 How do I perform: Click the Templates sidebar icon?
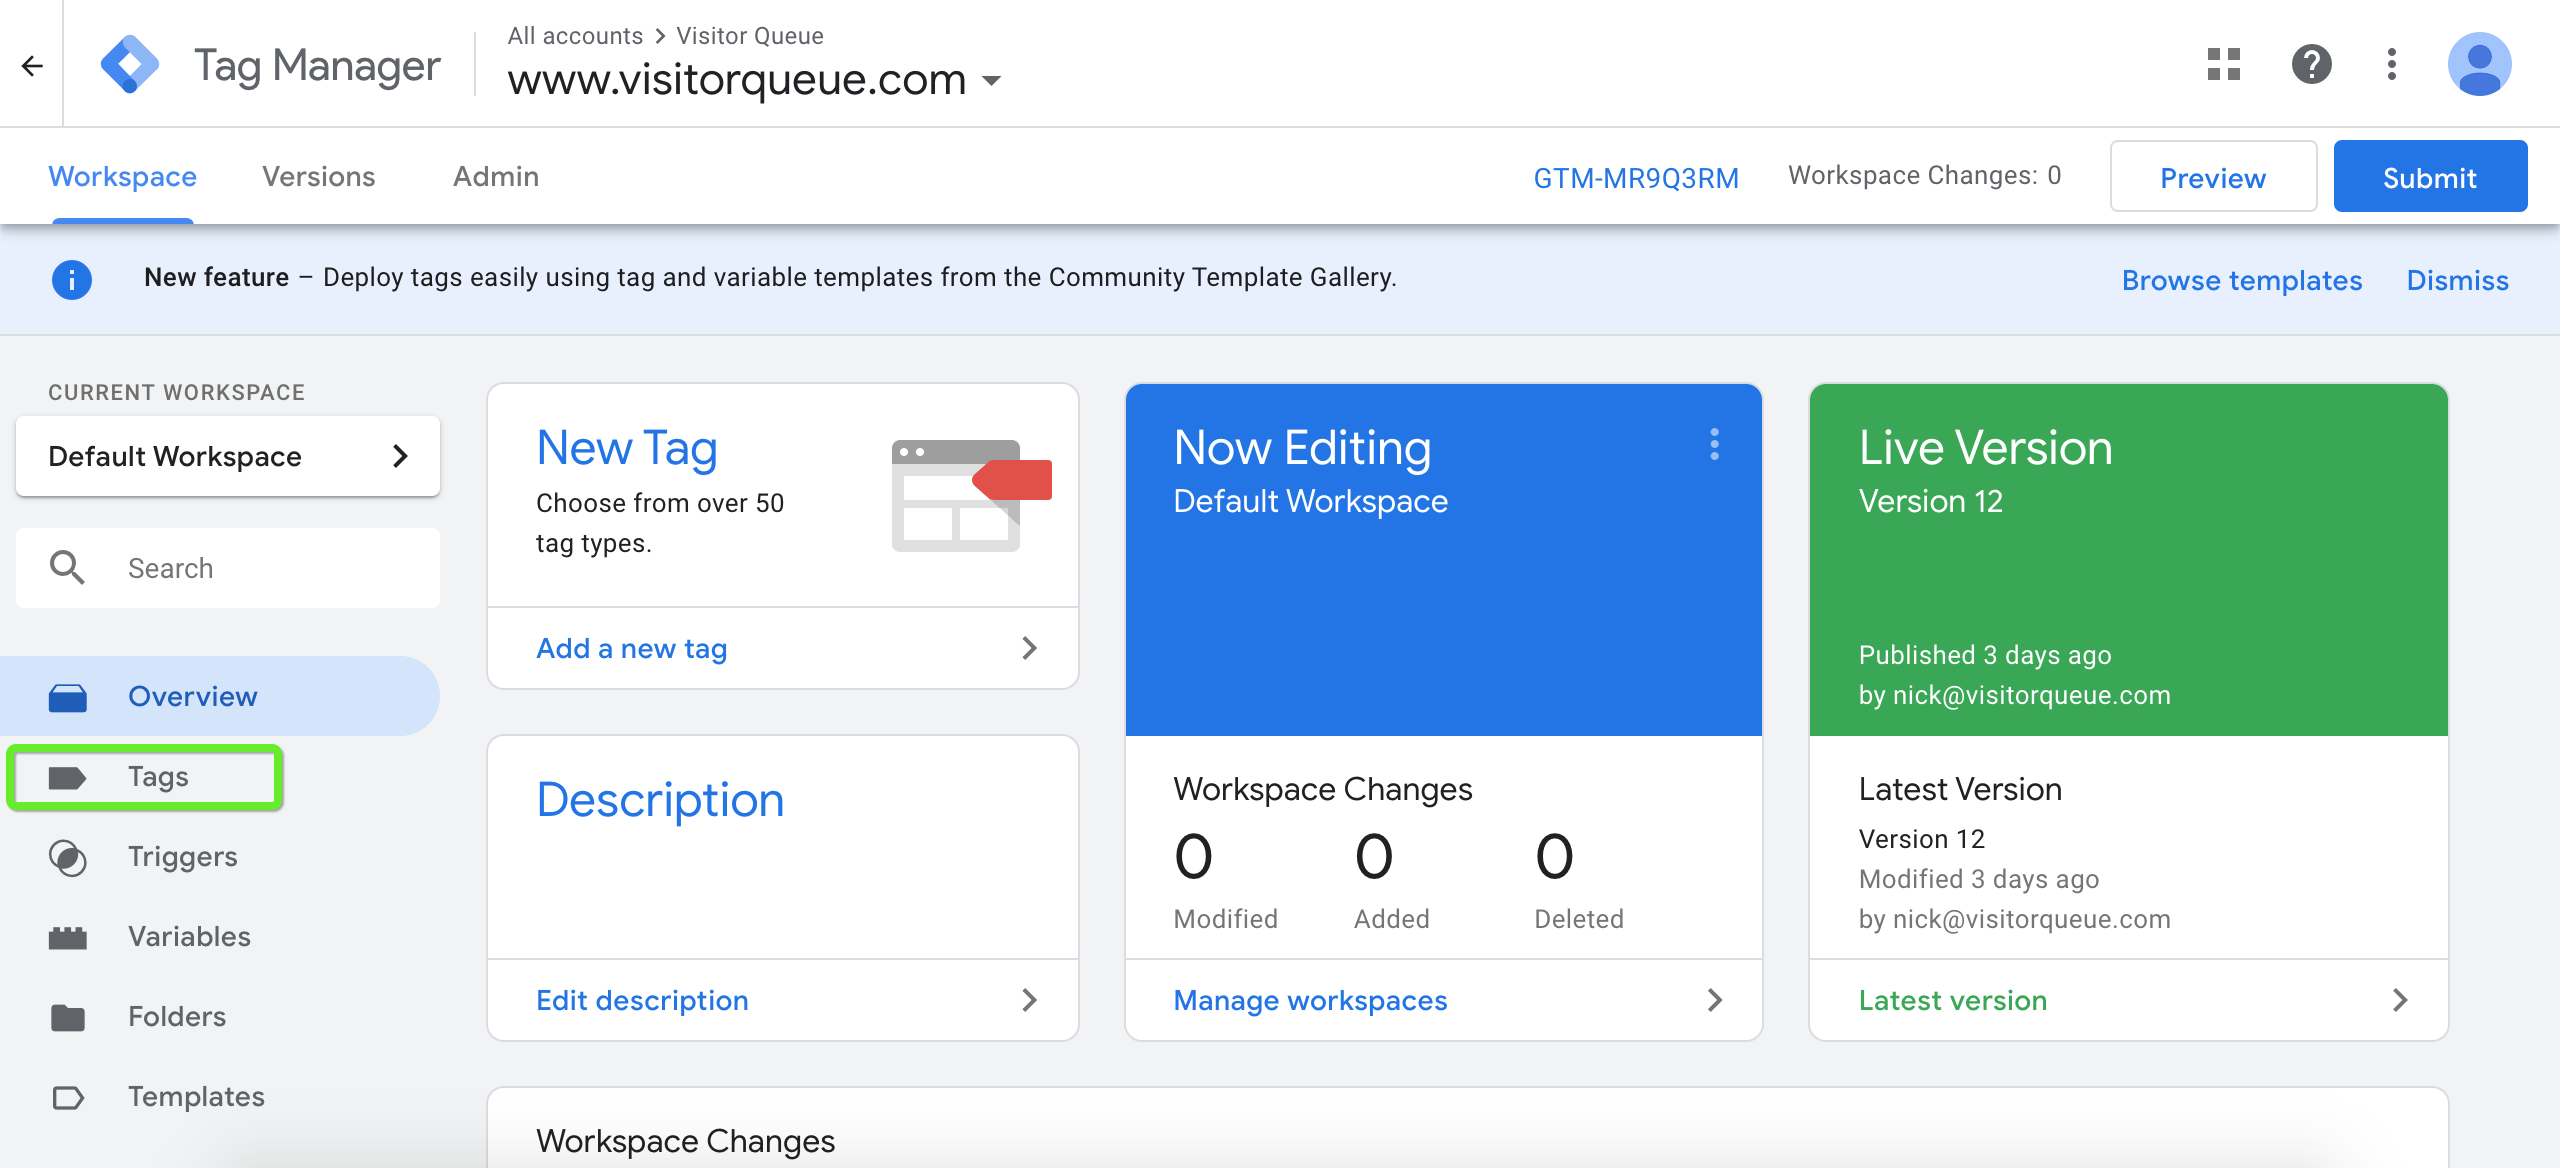68,1097
